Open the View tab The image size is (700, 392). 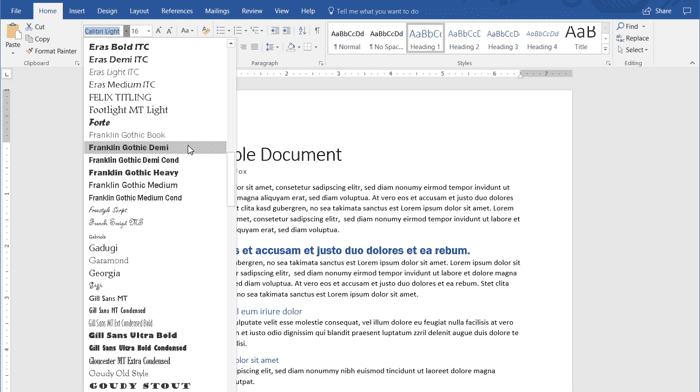tap(281, 11)
